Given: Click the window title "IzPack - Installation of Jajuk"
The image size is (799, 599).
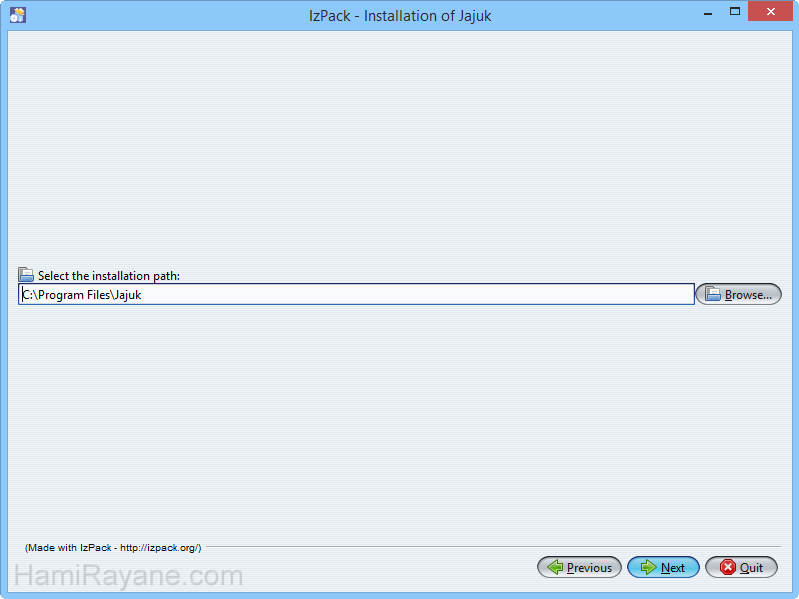Looking at the screenshot, I should coord(400,16).
